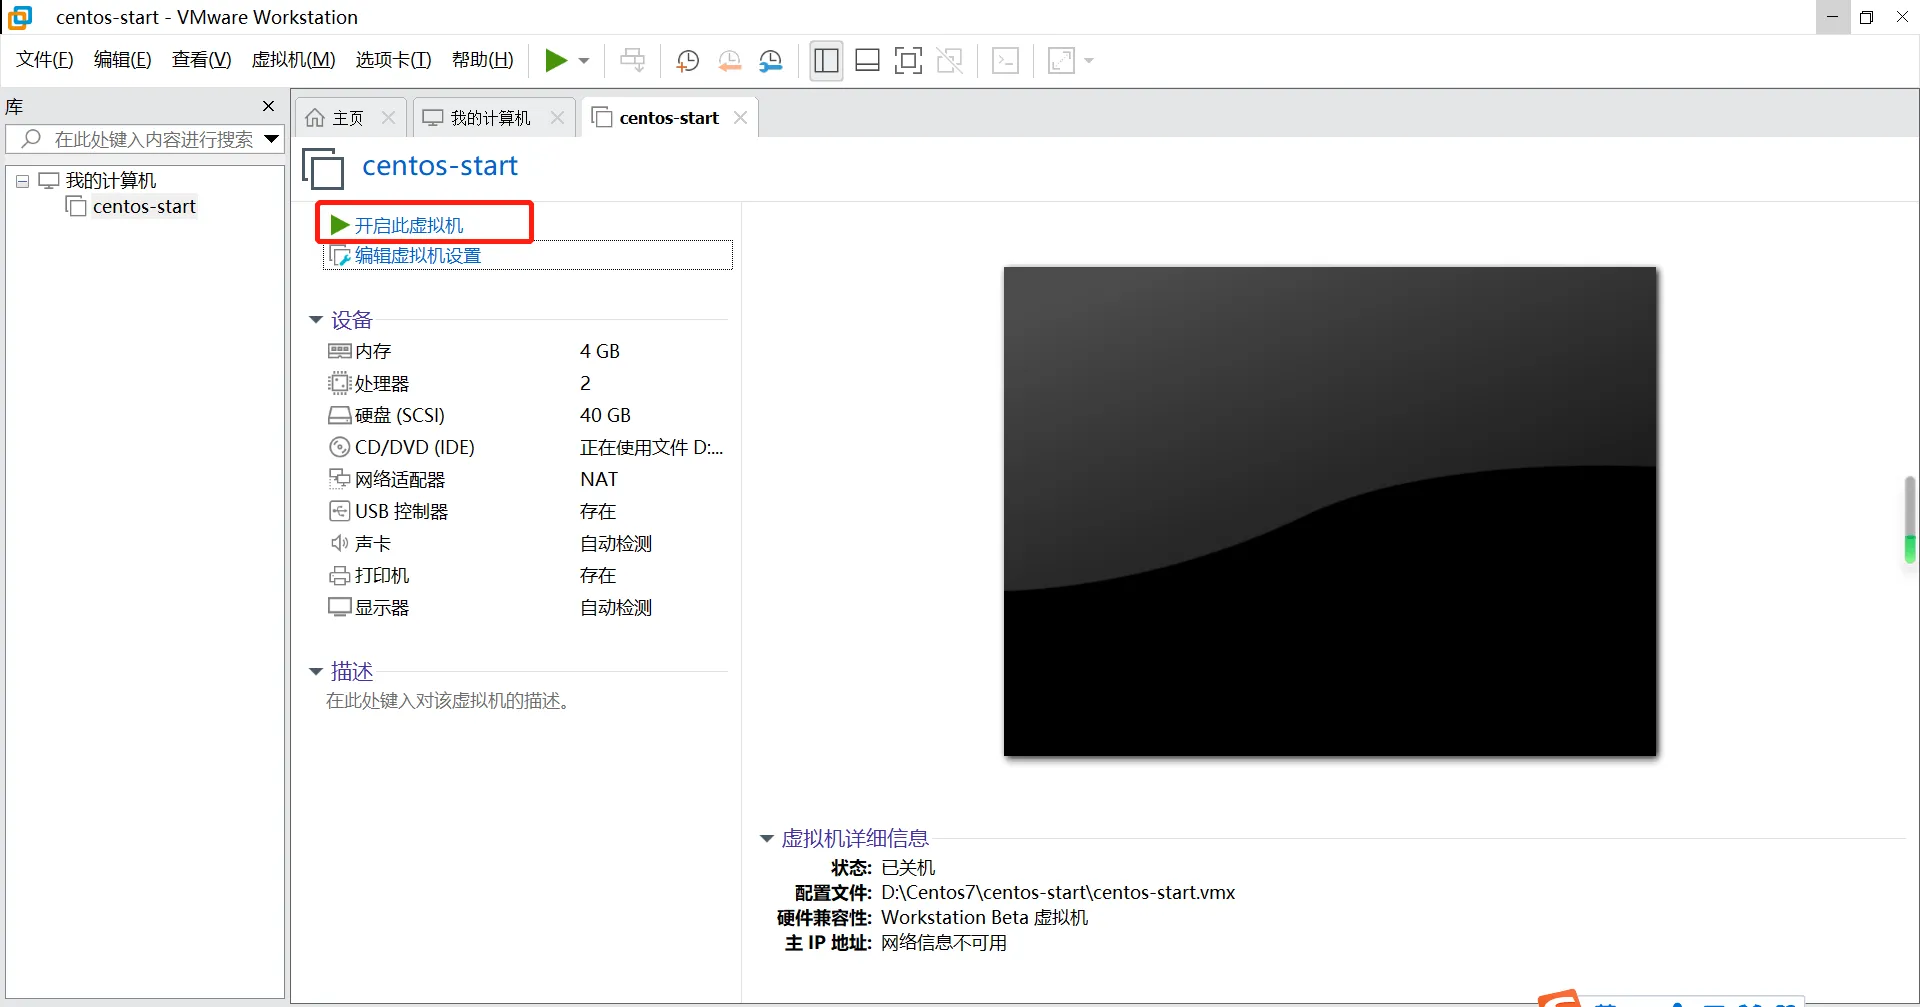This screenshot has width=1920, height=1007.
Task: Open the 虚拟机(M) menu
Action: tap(293, 60)
